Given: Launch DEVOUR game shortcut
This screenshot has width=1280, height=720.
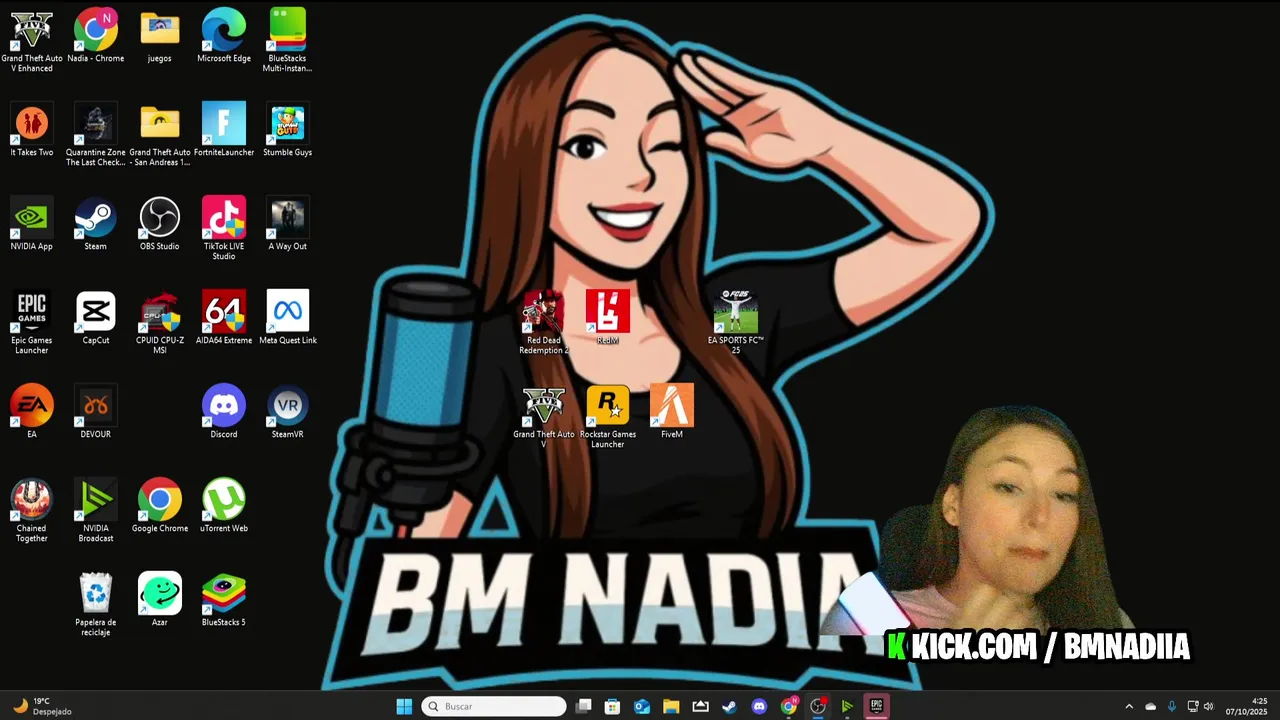Looking at the screenshot, I should [96, 412].
